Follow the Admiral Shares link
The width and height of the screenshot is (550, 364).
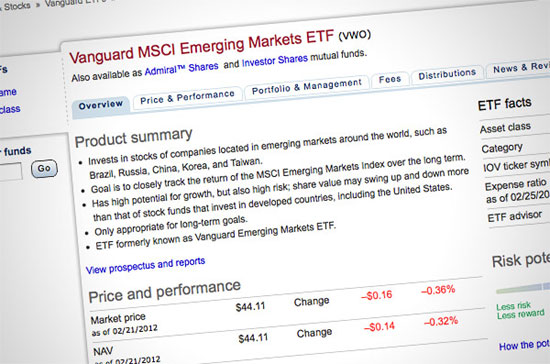point(181,69)
